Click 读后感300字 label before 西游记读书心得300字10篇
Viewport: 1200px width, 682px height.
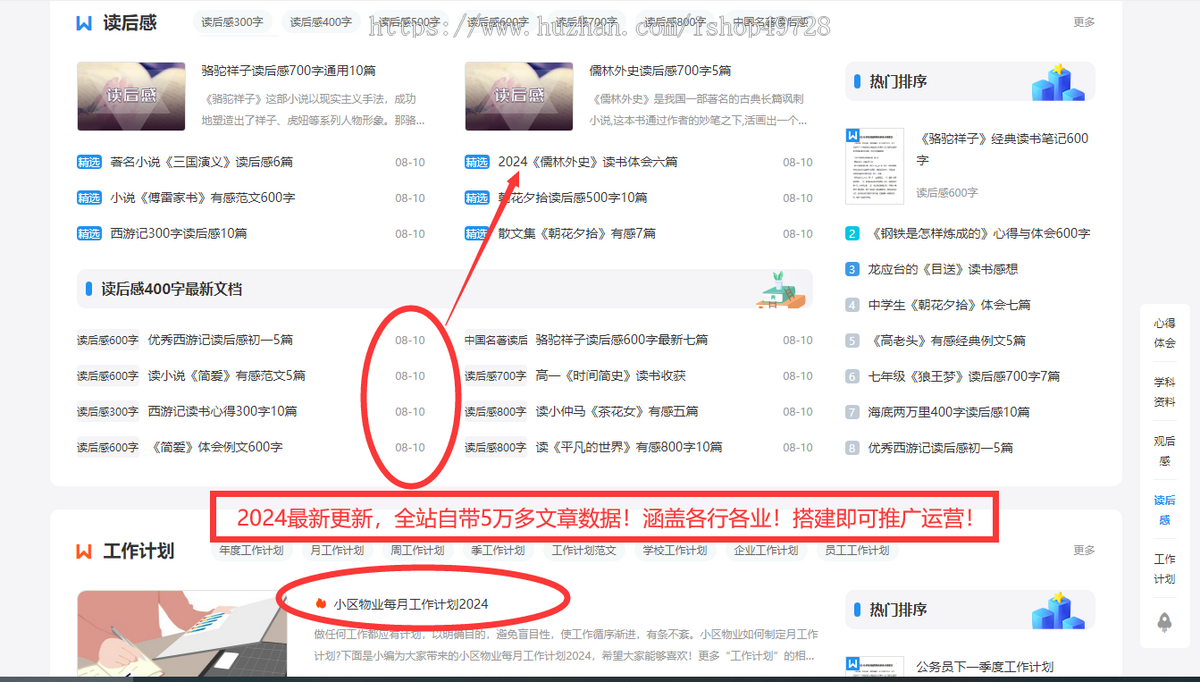click(x=108, y=412)
